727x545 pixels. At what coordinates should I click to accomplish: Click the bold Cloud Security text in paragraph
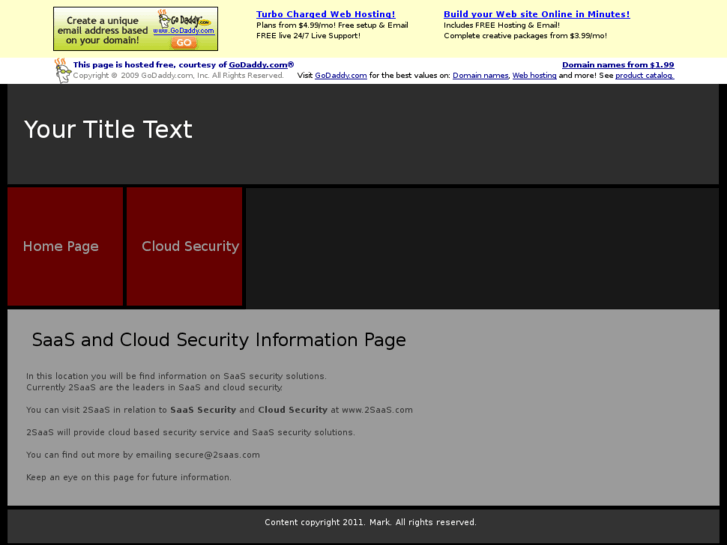click(293, 410)
